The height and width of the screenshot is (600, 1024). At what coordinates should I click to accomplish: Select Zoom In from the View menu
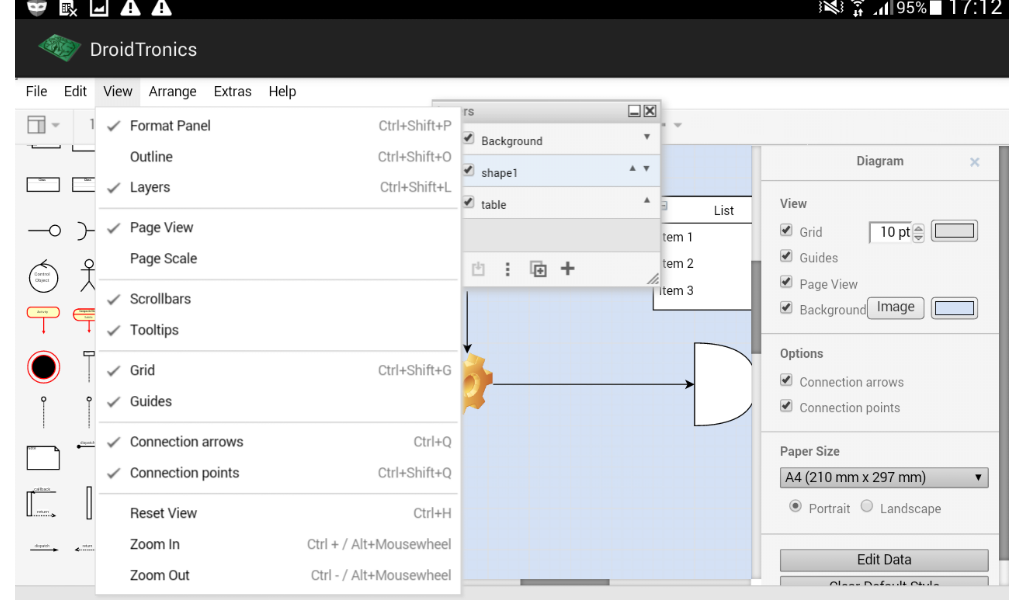(x=155, y=544)
